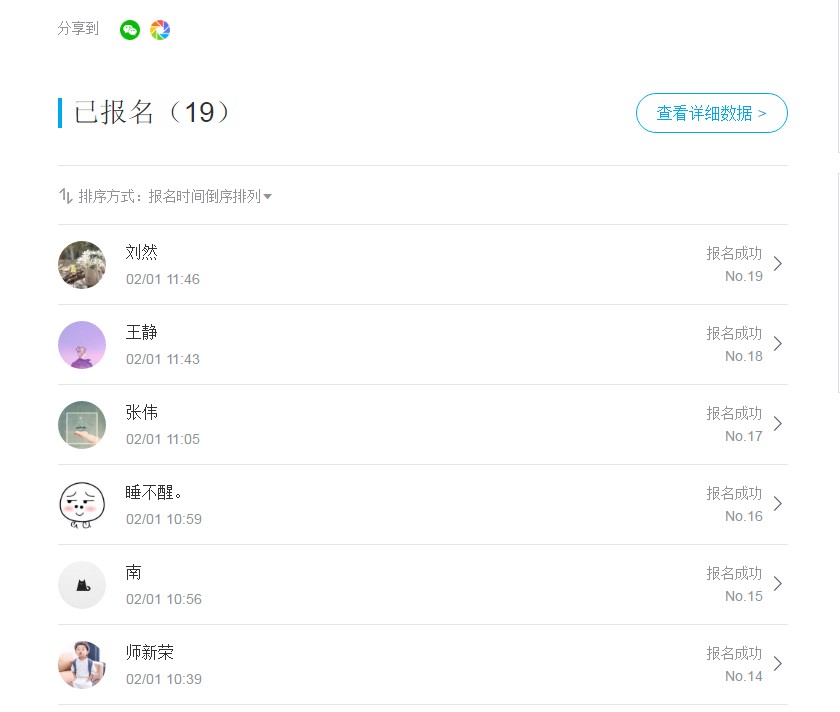Click 王静's purple avatar
Screen dimensions: 840x712
[82, 344]
